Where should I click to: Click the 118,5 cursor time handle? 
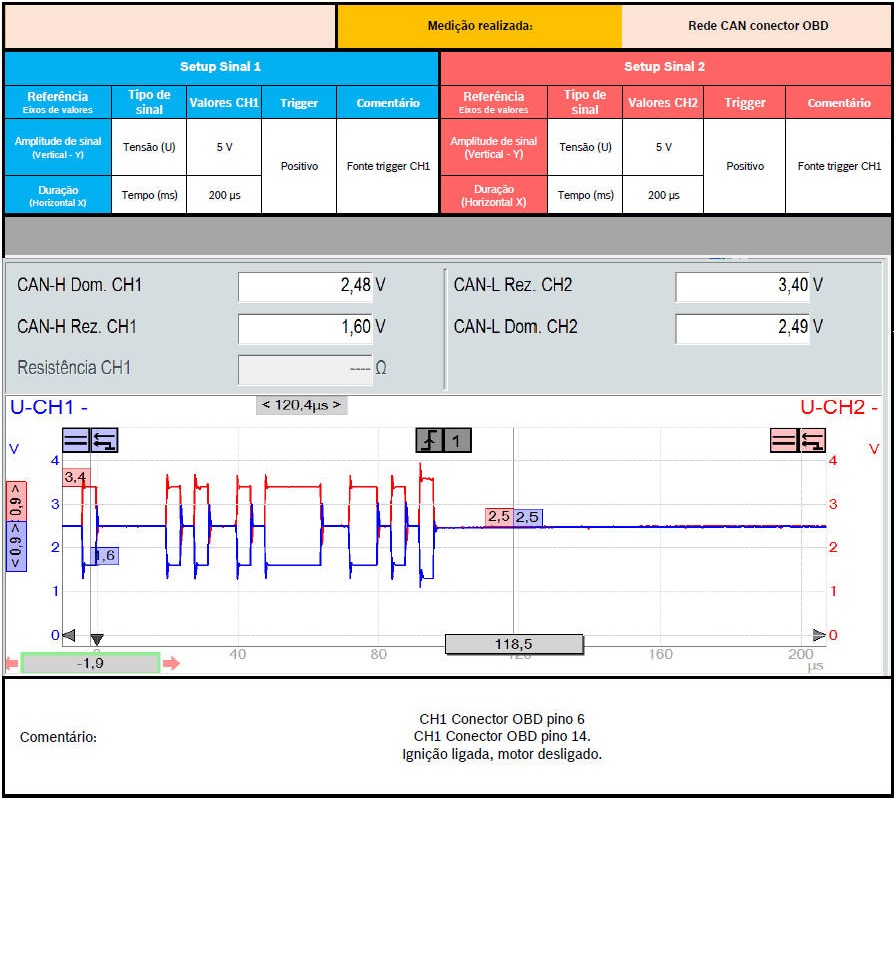pyautogui.click(x=513, y=645)
